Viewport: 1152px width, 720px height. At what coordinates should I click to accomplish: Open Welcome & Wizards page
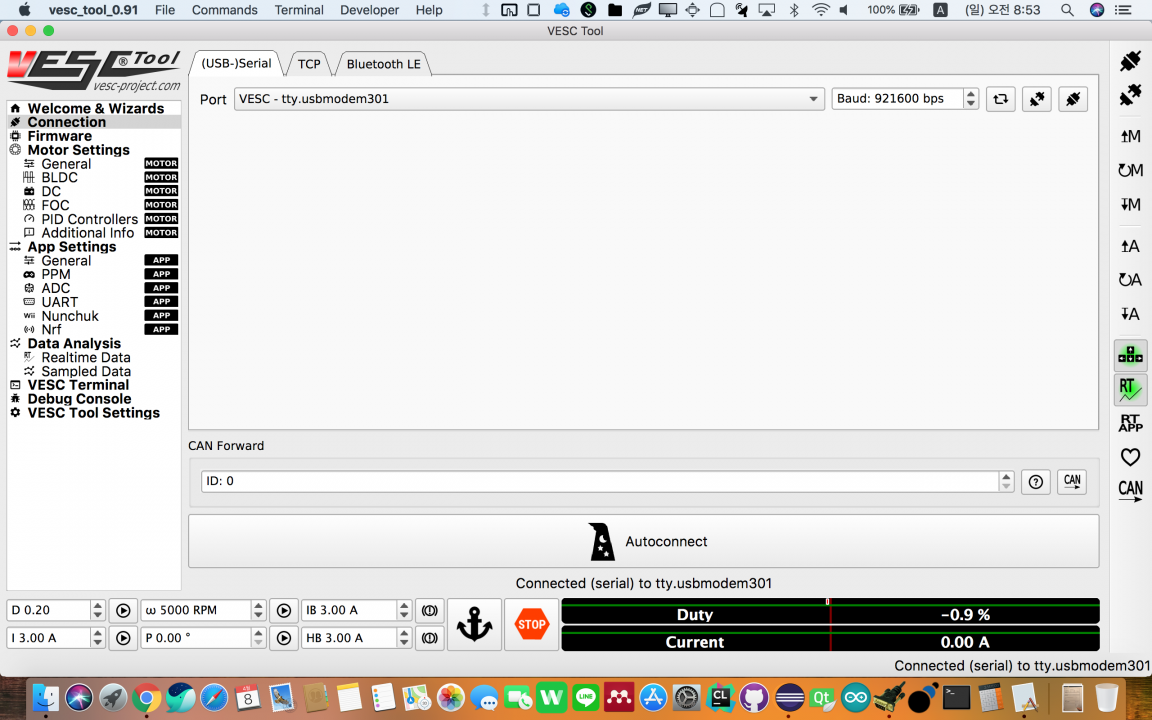click(x=94, y=108)
